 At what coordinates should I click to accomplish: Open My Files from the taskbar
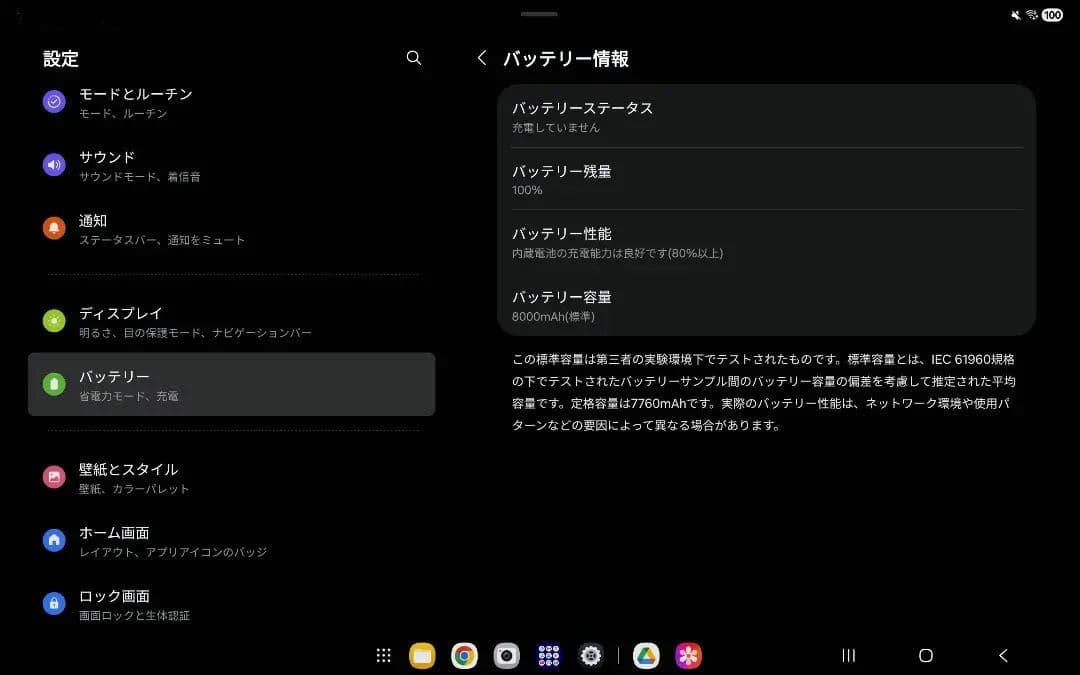click(x=422, y=655)
